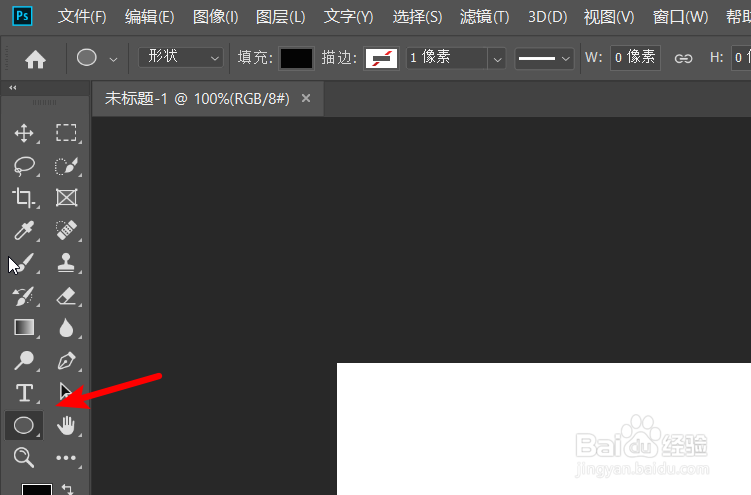Screen dimensions: 751x495
Task: Expand the stroke width dropdown arrow
Action: click(497, 59)
